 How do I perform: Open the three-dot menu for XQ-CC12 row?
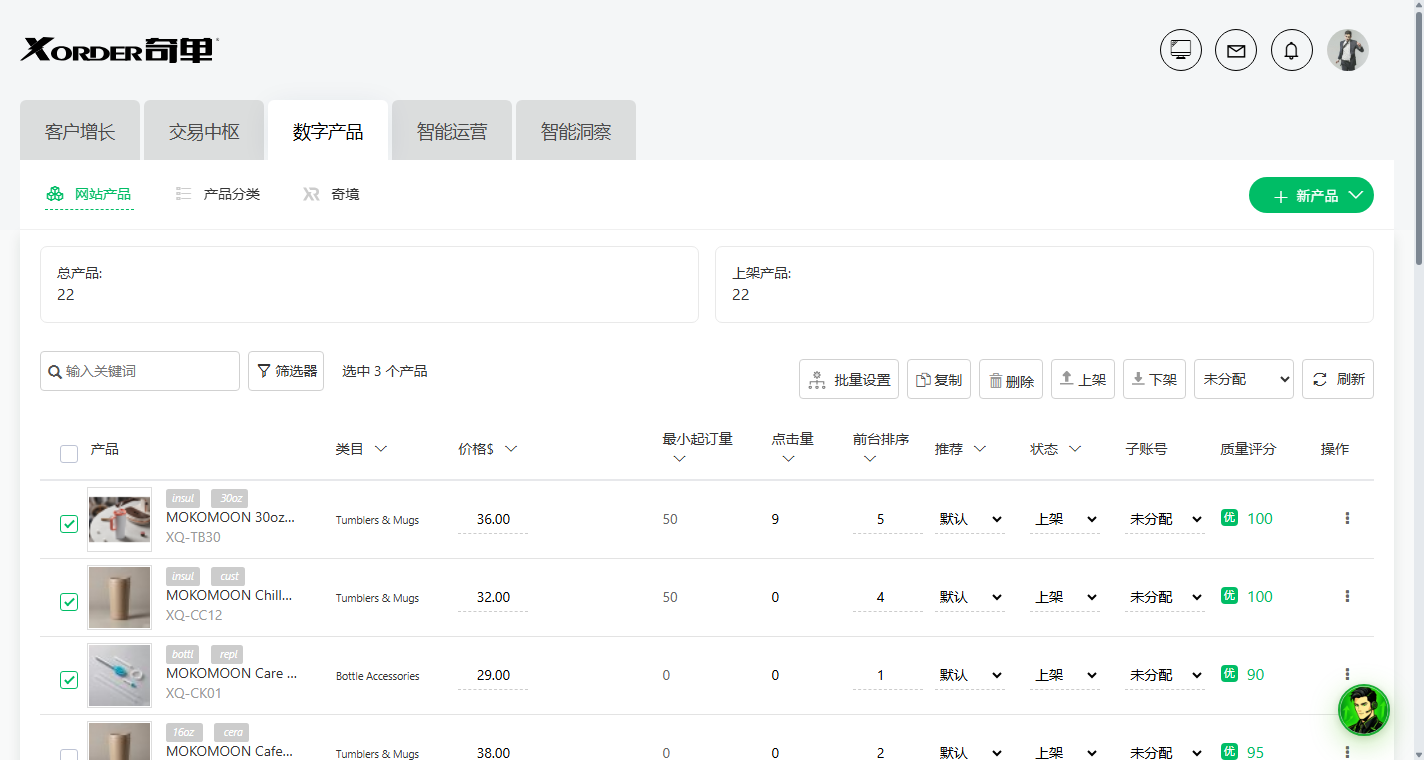pos(1347,596)
